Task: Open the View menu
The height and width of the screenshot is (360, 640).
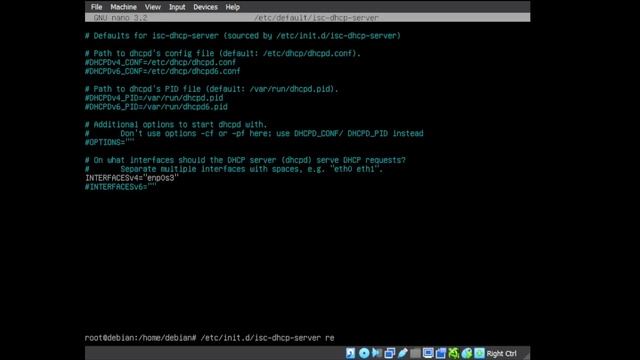Action: 153,7
